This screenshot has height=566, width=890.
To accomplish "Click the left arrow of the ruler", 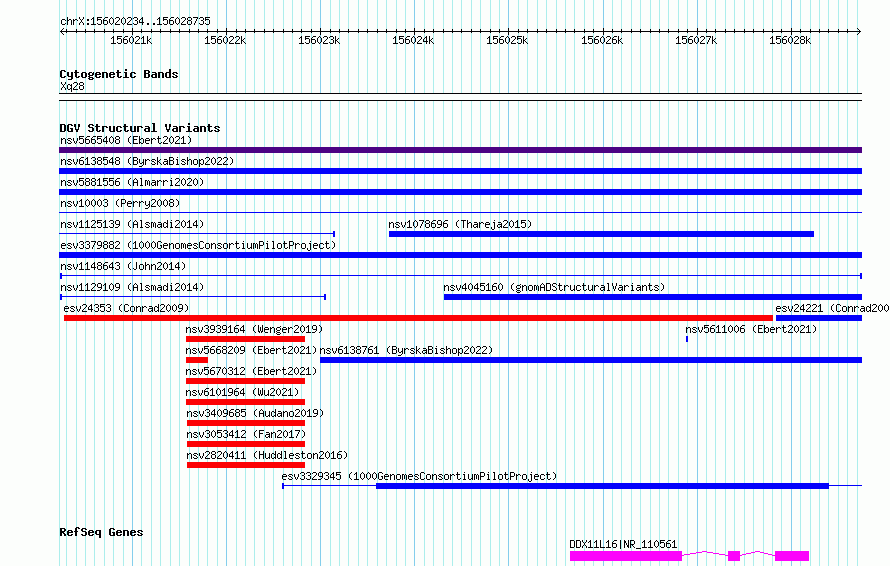I will [x=62, y=32].
